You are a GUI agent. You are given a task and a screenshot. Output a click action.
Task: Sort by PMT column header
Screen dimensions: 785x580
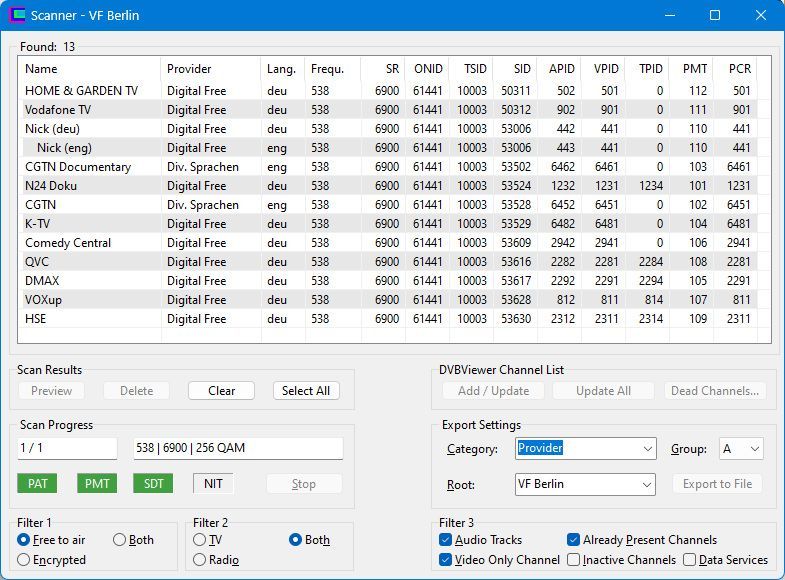(691, 69)
